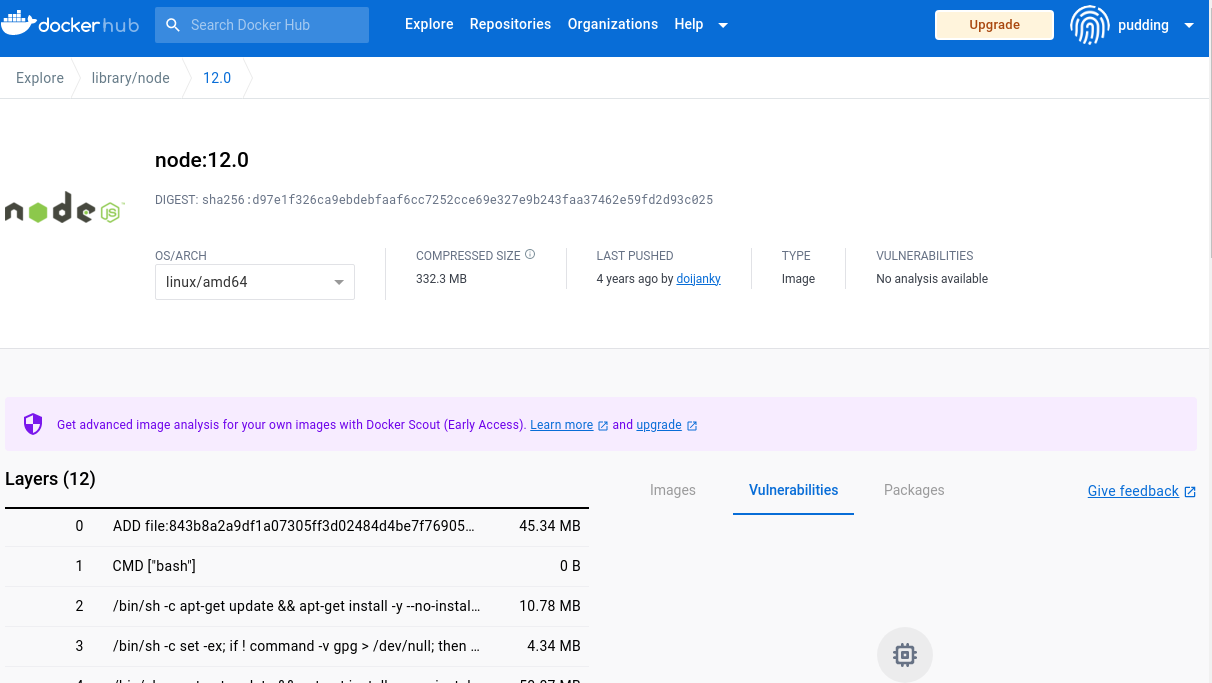Viewport: 1212px width, 683px height.
Task: Switch to the Packages tab
Action: click(914, 490)
